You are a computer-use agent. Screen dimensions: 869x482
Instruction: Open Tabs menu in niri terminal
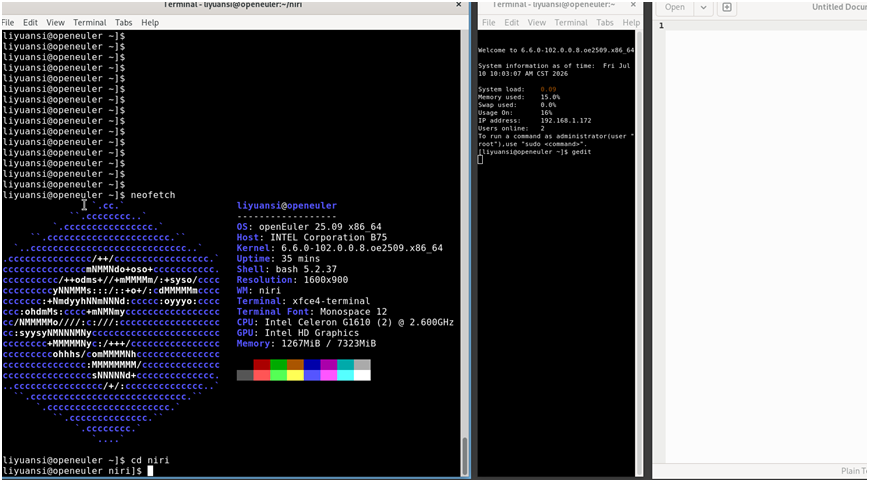(x=124, y=23)
